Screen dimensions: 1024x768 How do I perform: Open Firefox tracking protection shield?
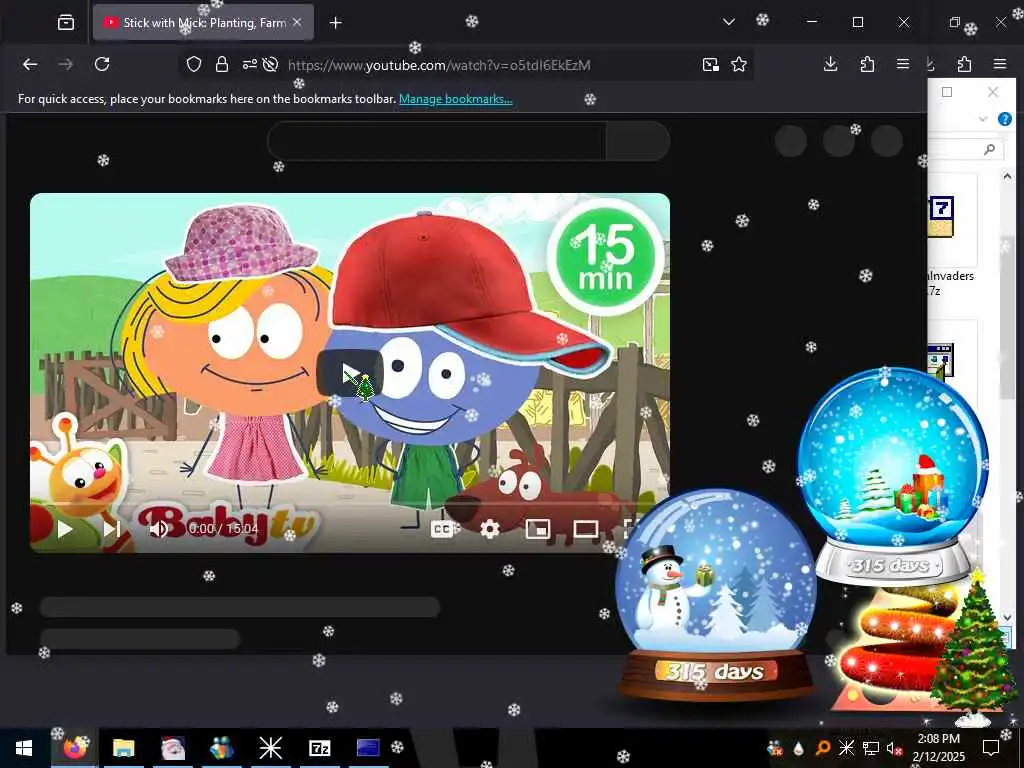click(194, 64)
